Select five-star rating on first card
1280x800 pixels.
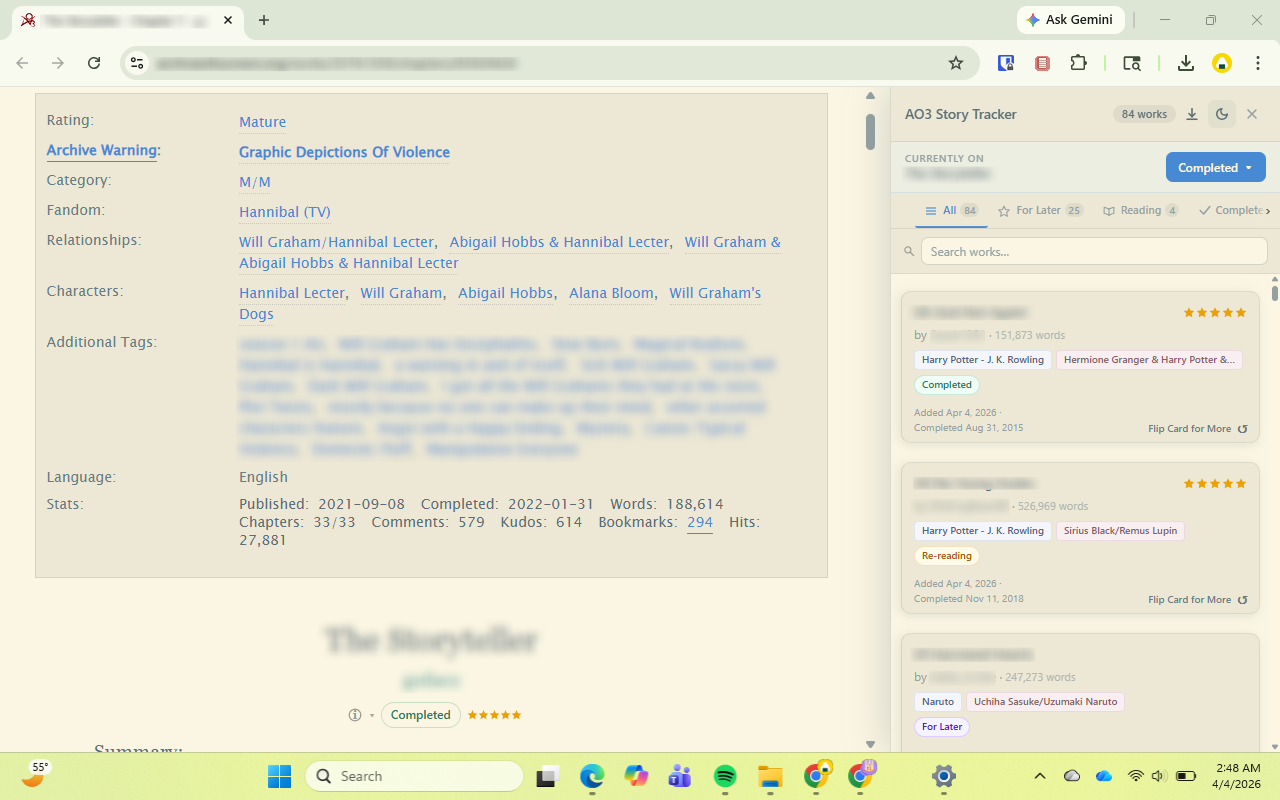(1214, 313)
